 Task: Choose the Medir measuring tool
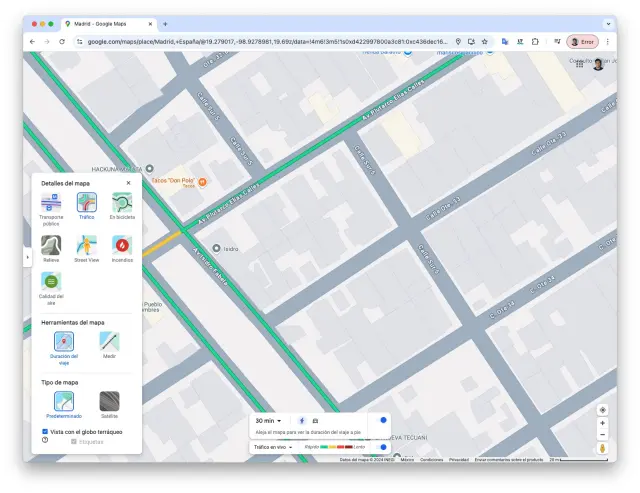[110, 341]
